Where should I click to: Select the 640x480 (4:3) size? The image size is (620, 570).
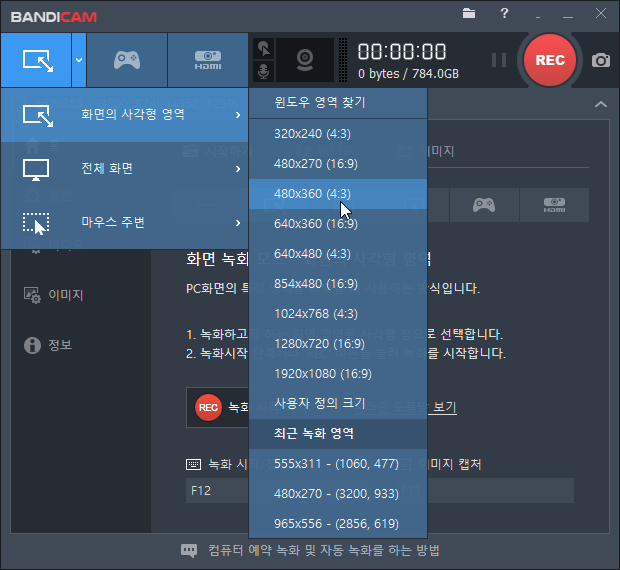click(338, 254)
